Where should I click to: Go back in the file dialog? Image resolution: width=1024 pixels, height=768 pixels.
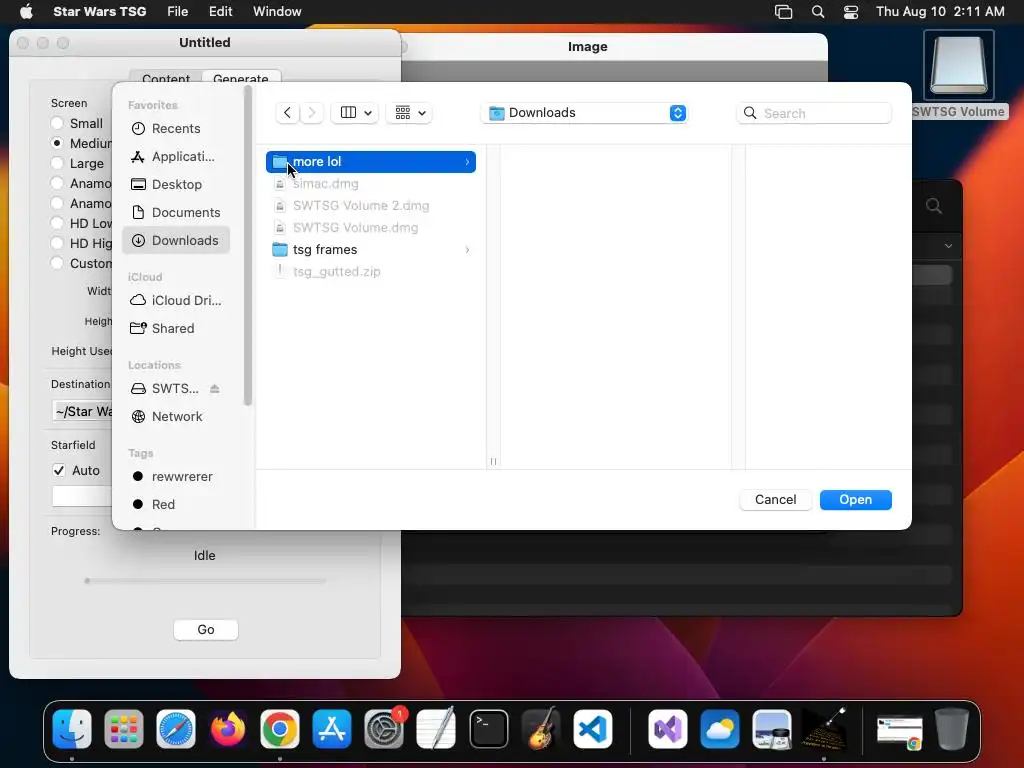287,113
